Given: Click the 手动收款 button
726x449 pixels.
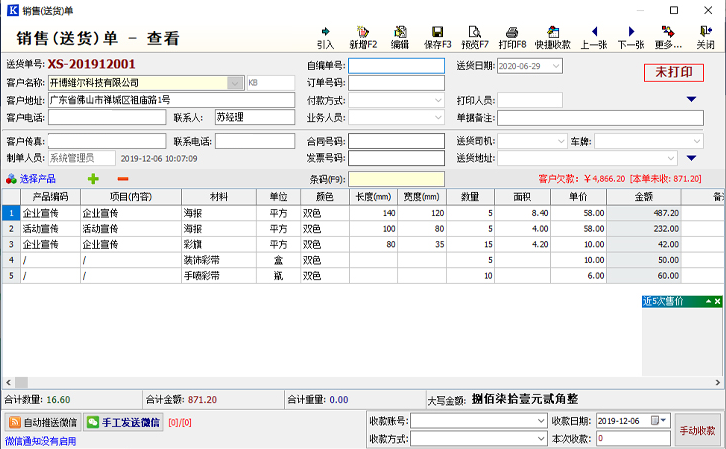Looking at the screenshot, I should 697,430.
